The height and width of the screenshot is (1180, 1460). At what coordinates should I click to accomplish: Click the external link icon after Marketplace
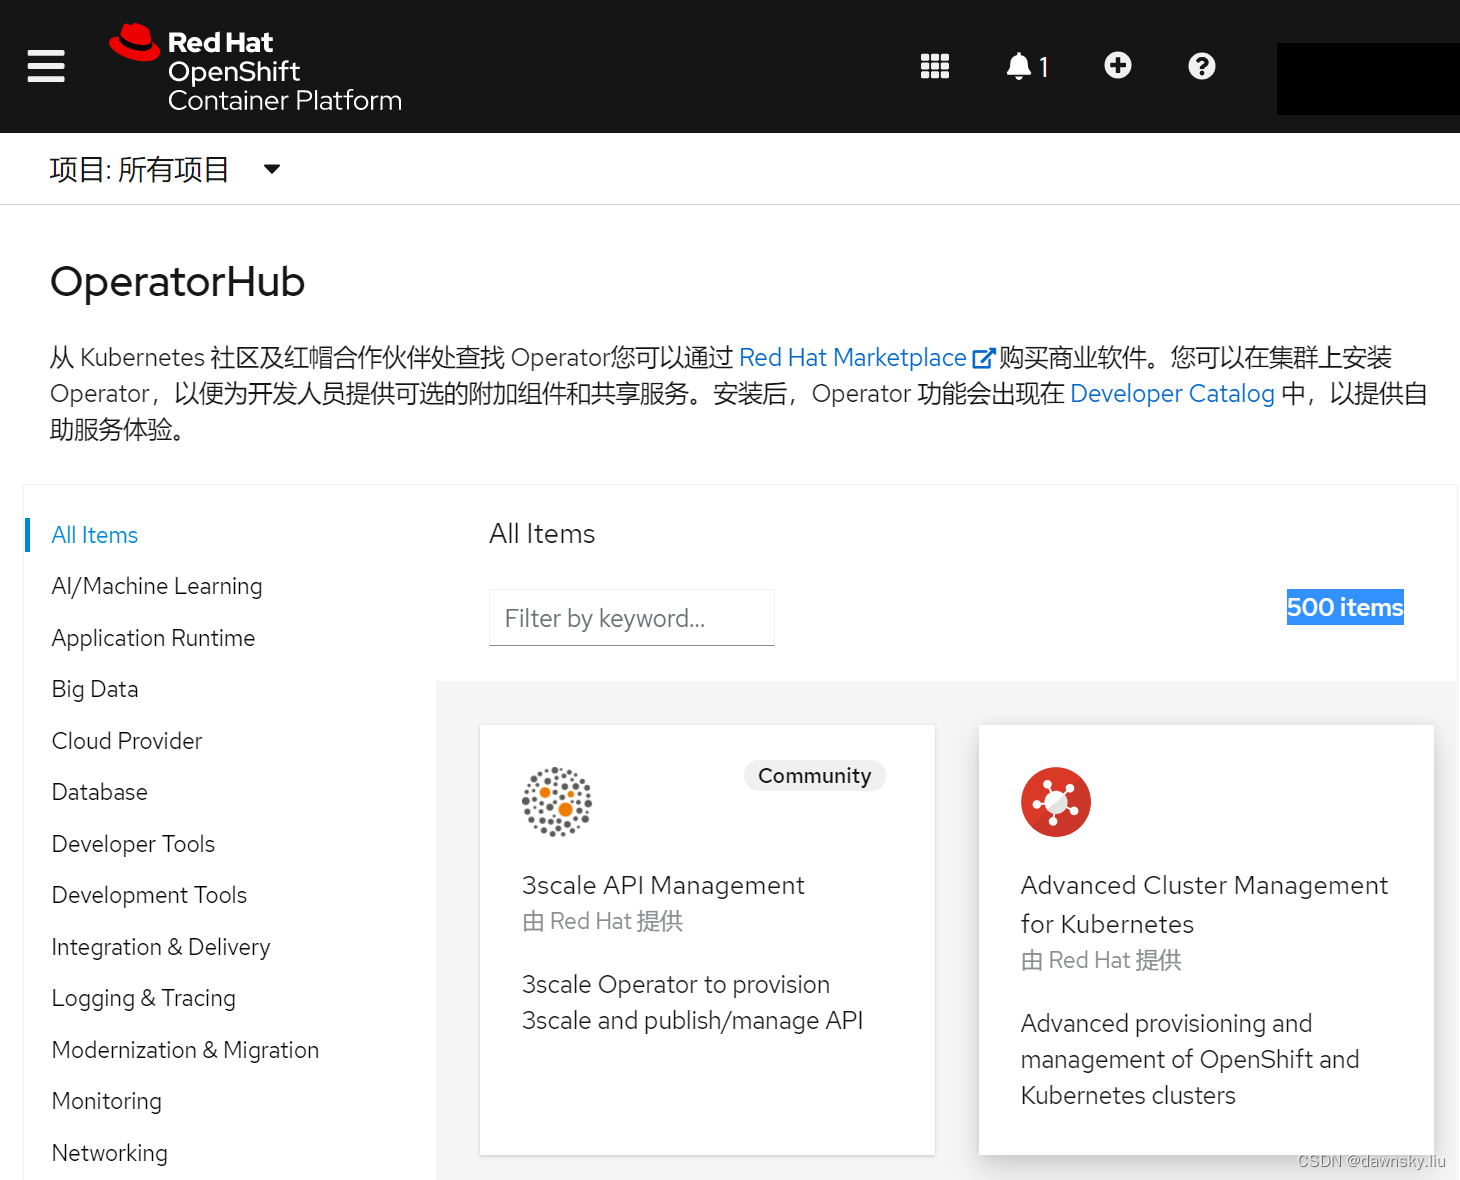(x=983, y=358)
